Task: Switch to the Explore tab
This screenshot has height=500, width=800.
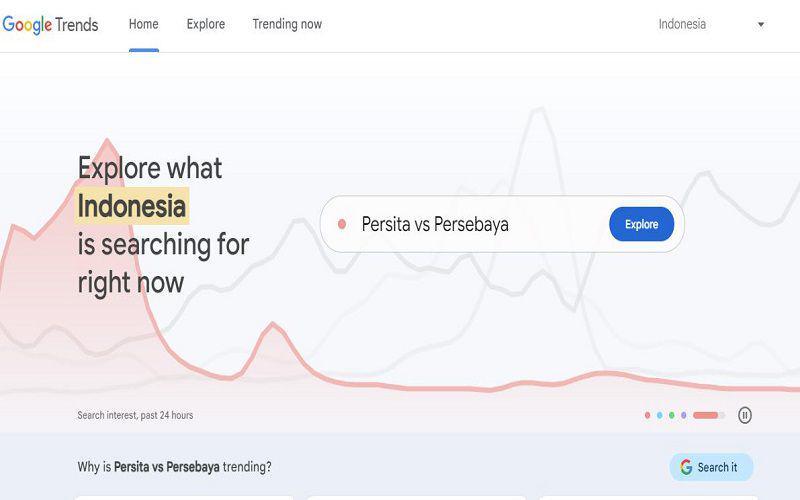Action: pyautogui.click(x=206, y=24)
